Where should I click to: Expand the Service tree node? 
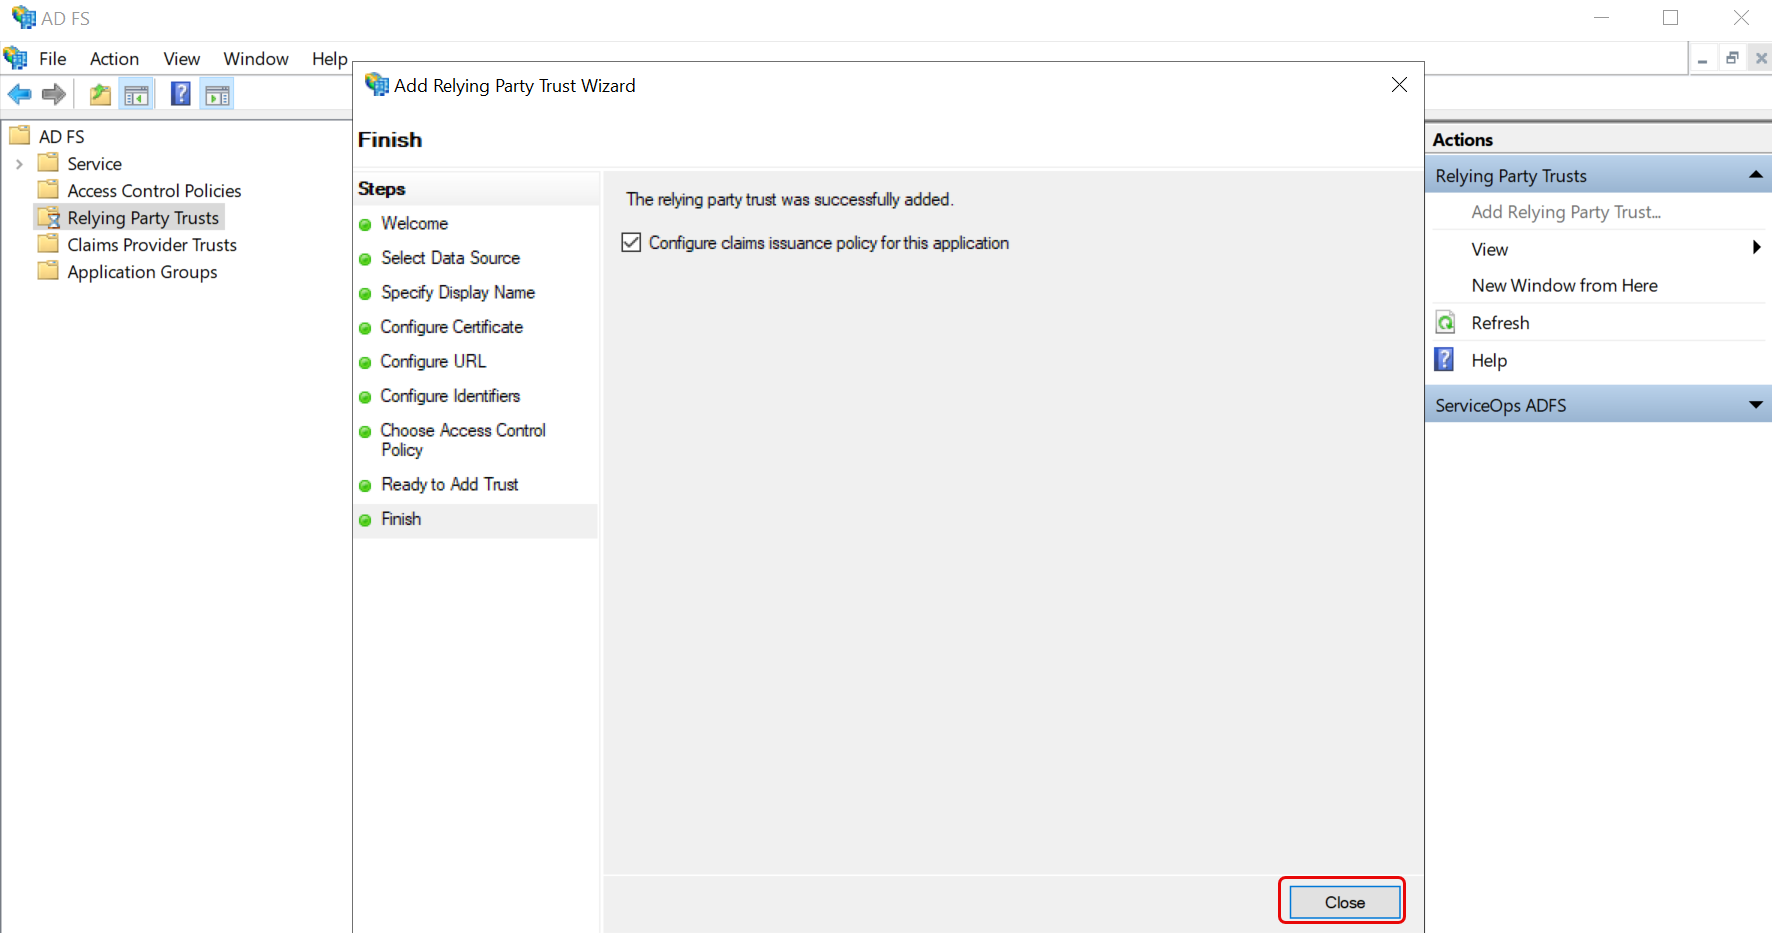tap(19, 164)
